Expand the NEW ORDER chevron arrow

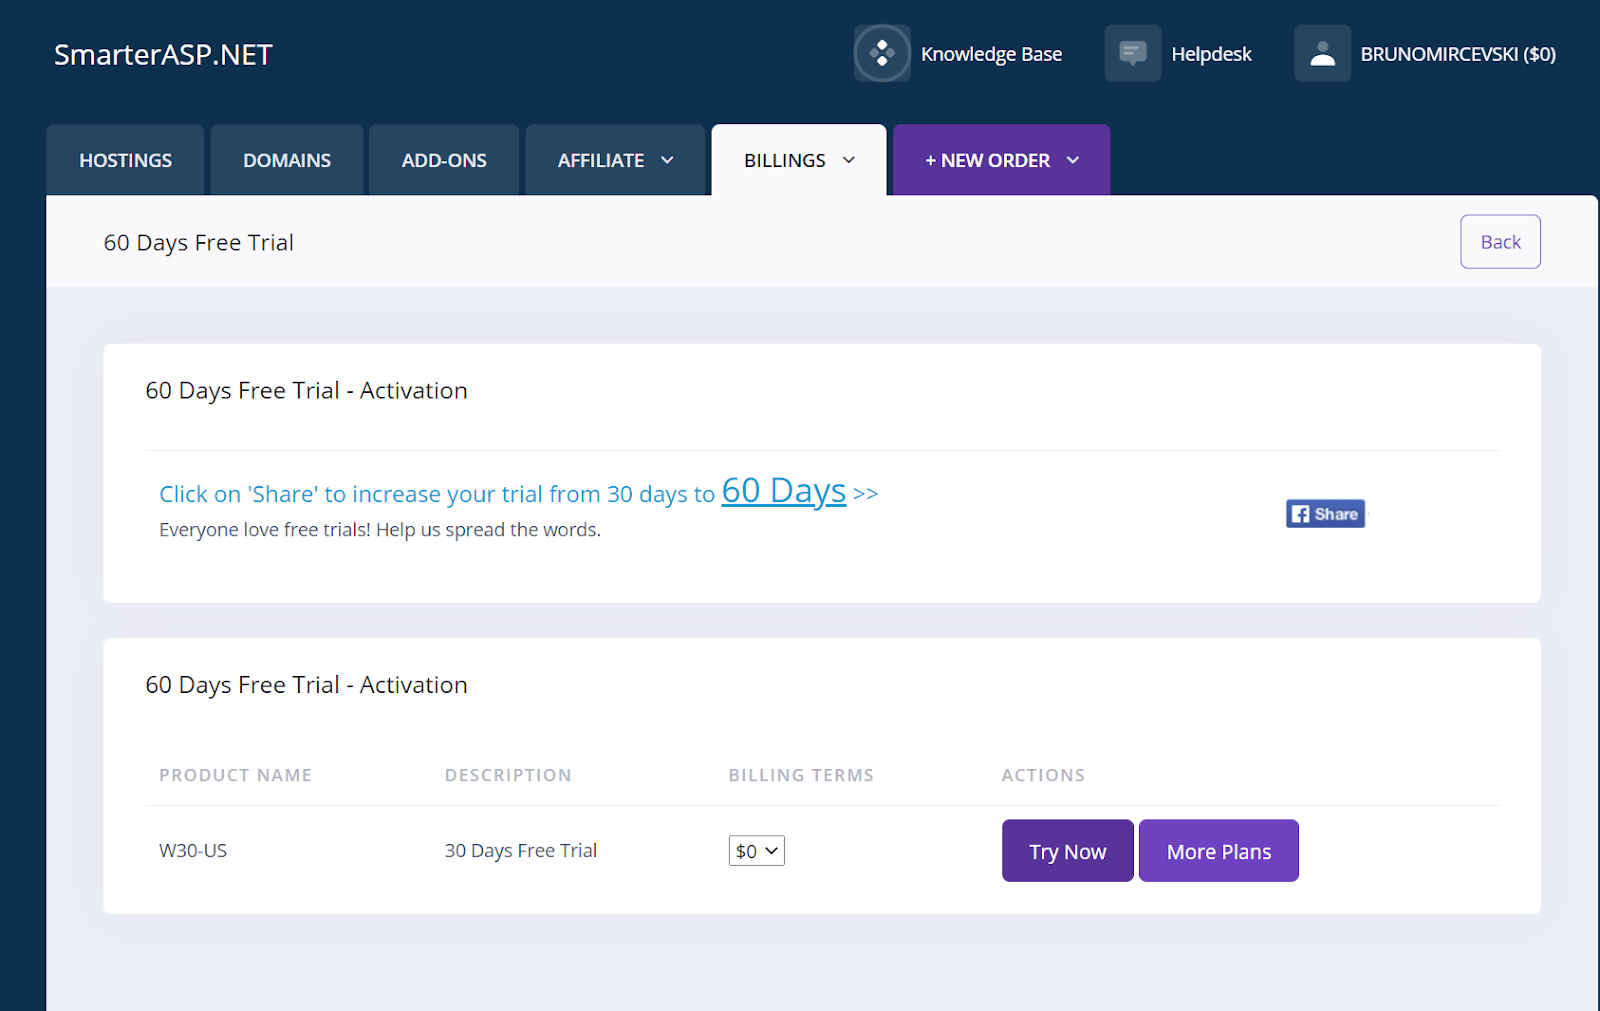1073,160
